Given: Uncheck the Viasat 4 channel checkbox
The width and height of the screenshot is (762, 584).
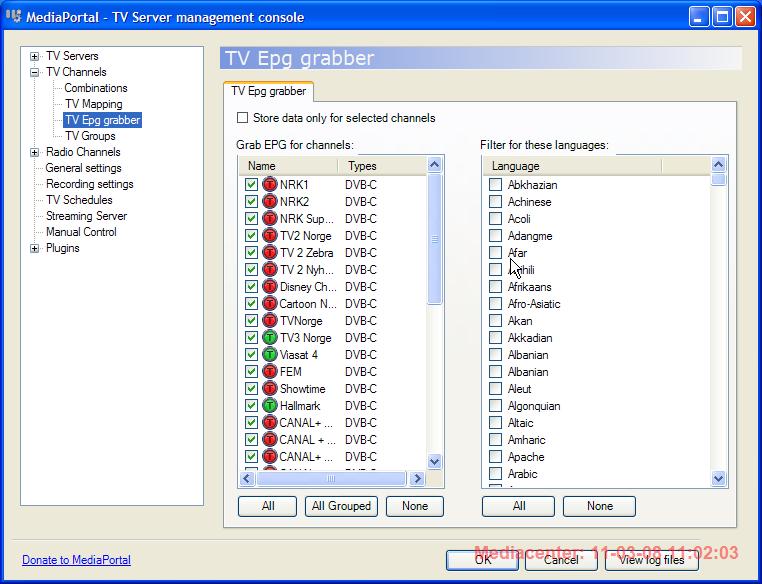Looking at the screenshot, I should coord(251,355).
